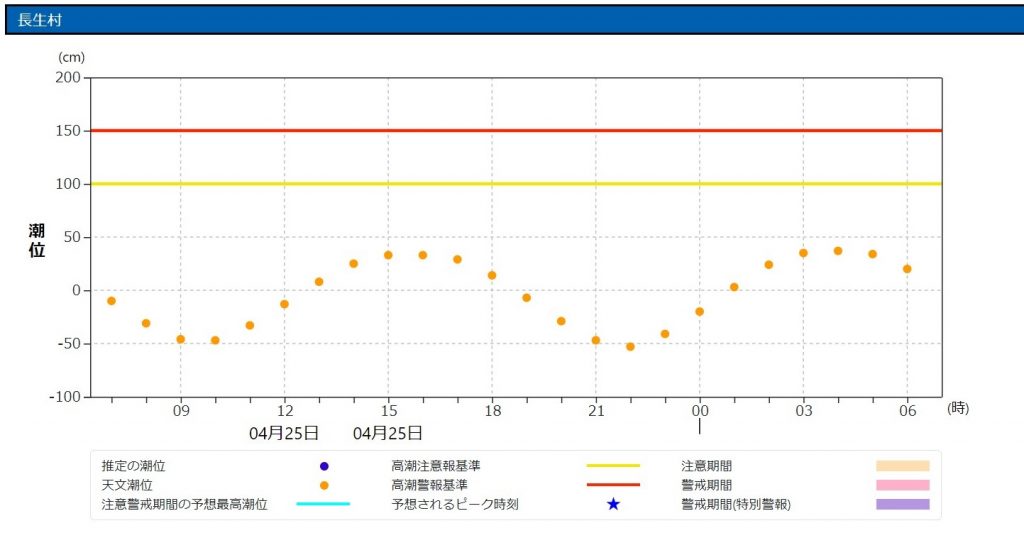Click the tide data point at 08 o'clock
Image resolution: width=1024 pixels, height=533 pixels.
[x=146, y=323]
